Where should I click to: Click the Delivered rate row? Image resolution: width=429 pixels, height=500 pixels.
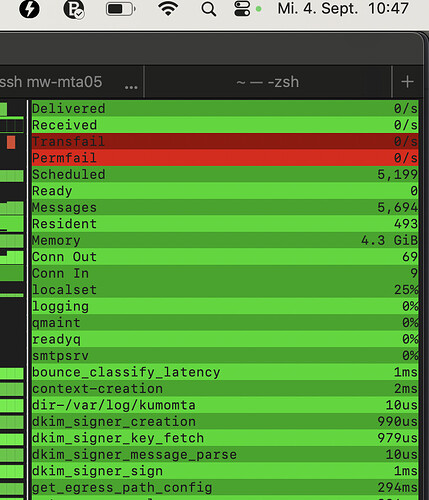click(225, 108)
